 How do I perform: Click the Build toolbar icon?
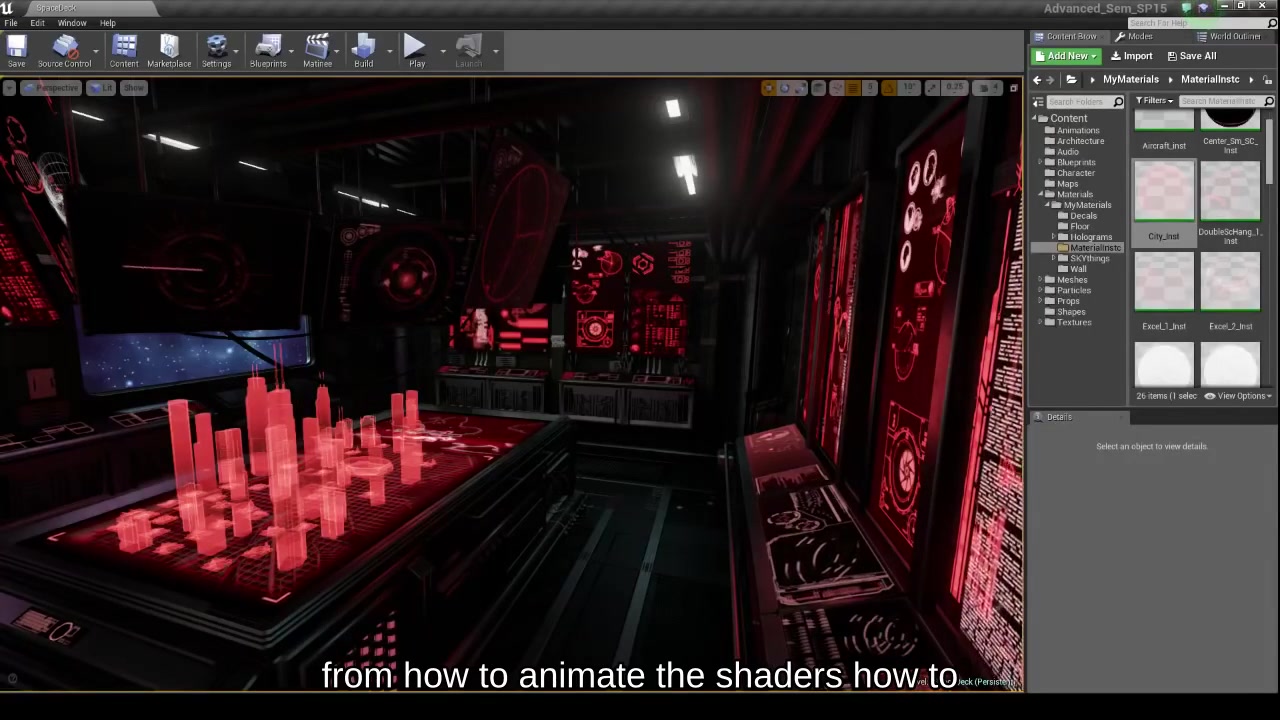(364, 51)
